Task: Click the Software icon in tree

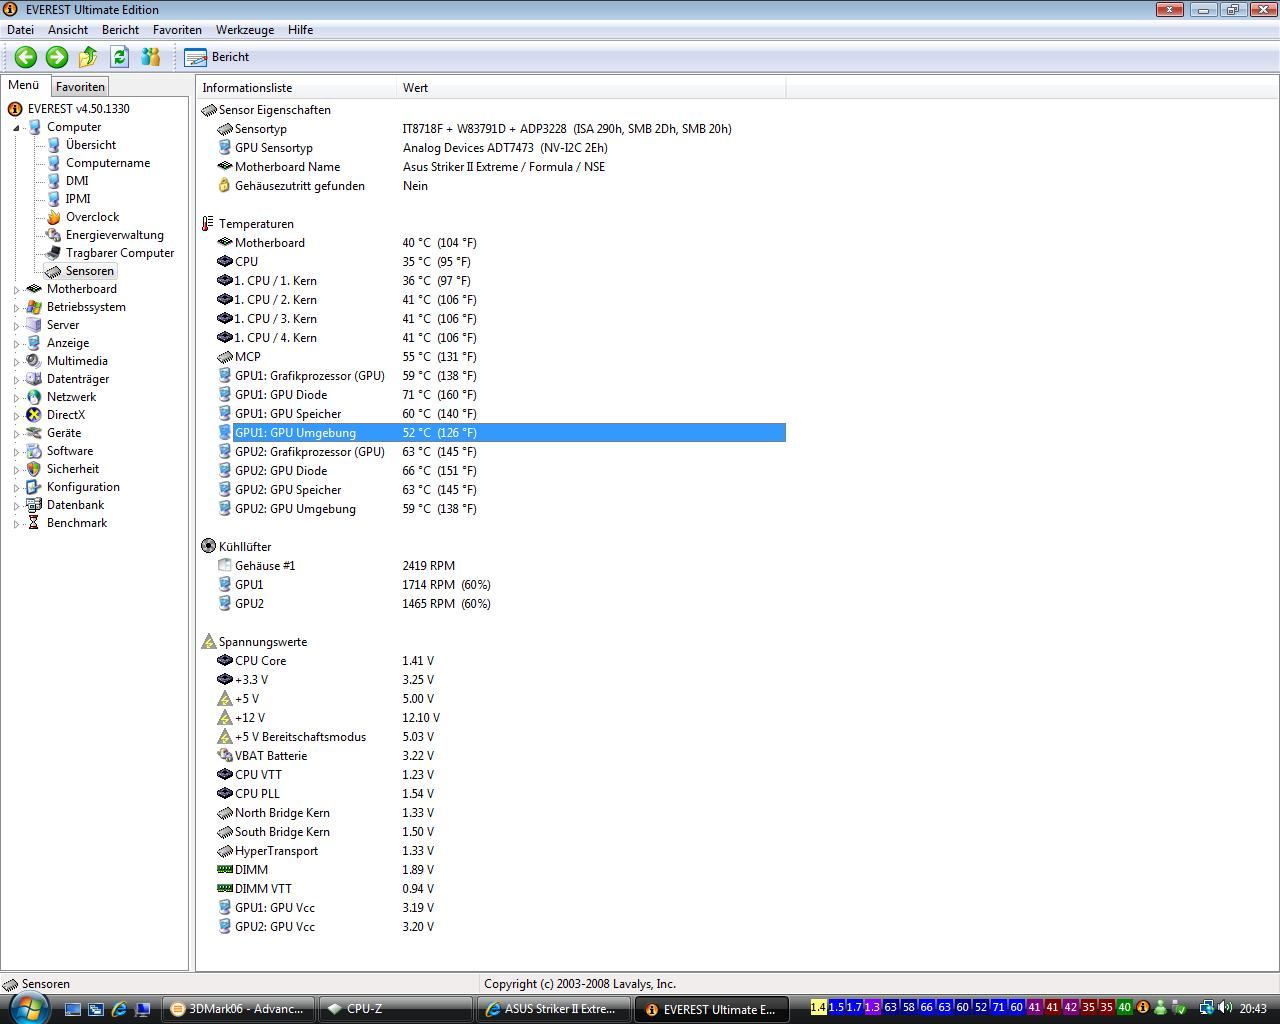Action: [x=34, y=451]
